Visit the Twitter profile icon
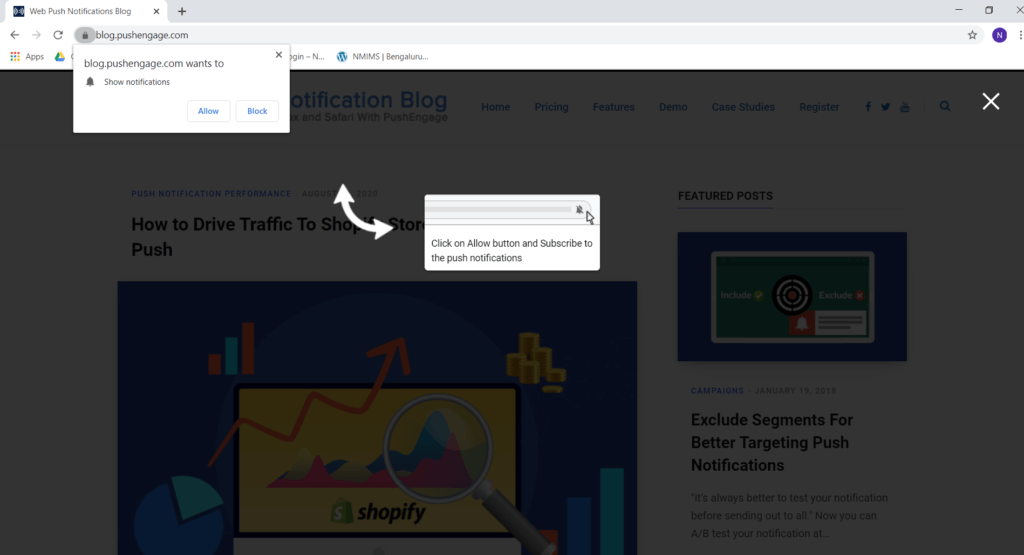This screenshot has height=555, width=1024. 886,107
